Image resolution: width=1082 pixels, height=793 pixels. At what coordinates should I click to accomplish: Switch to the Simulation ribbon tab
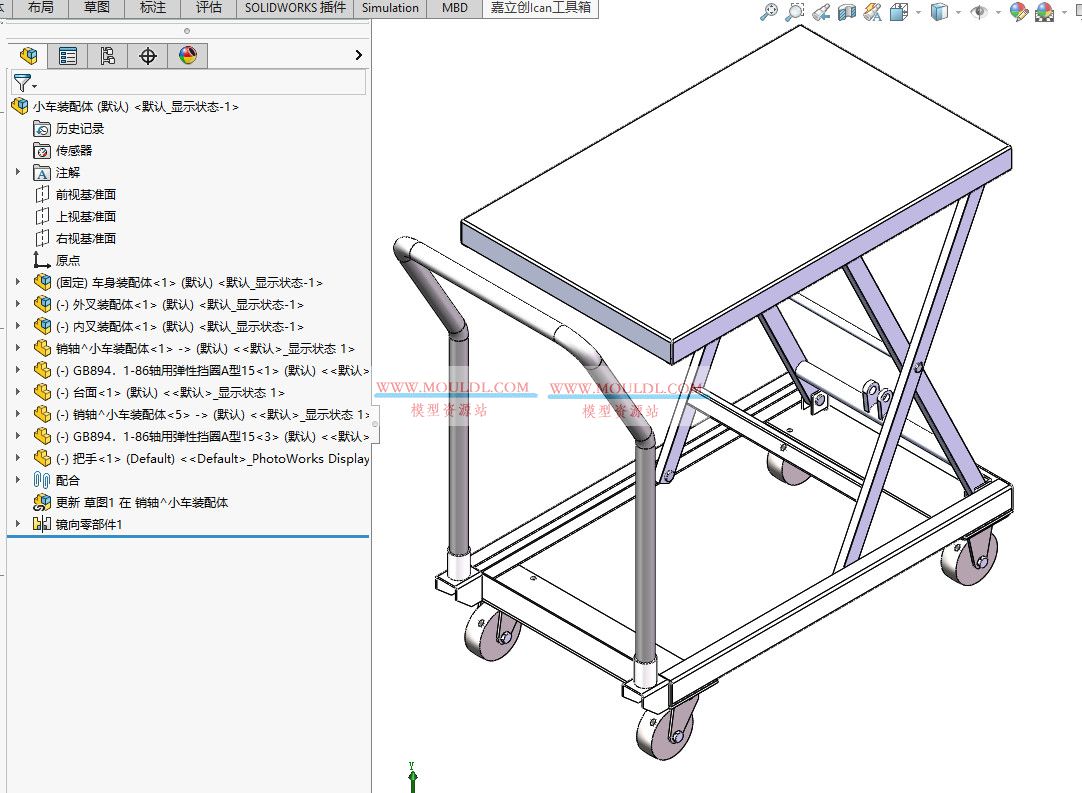(390, 8)
